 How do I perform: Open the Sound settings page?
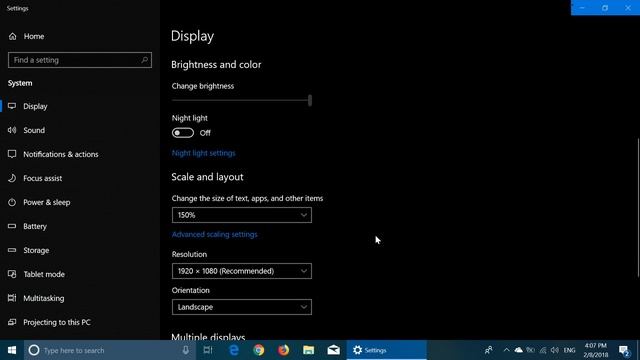pos(34,130)
